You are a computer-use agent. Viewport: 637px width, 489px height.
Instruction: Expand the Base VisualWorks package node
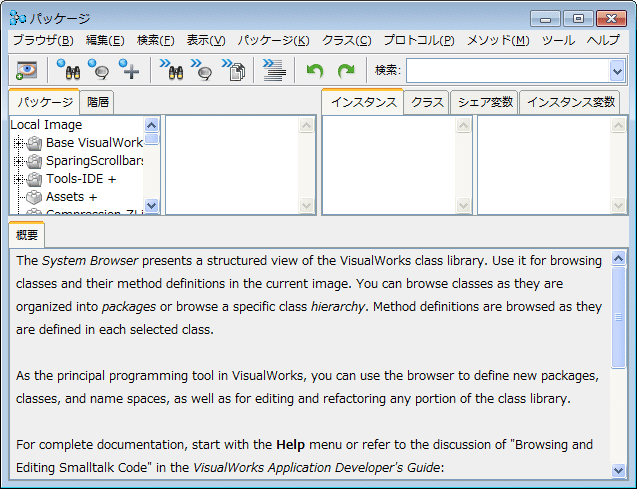pyautogui.click(x=18, y=143)
